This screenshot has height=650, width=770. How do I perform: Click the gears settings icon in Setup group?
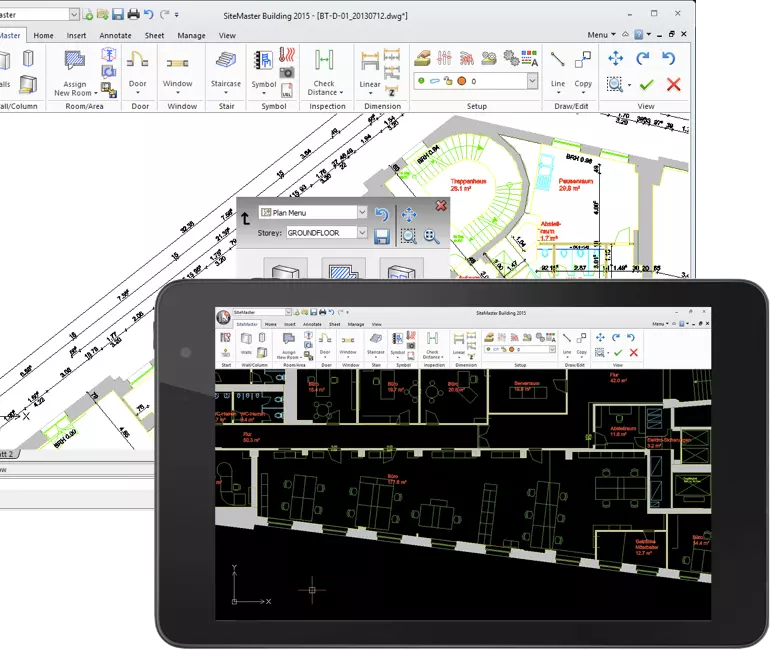pyautogui.click(x=511, y=58)
